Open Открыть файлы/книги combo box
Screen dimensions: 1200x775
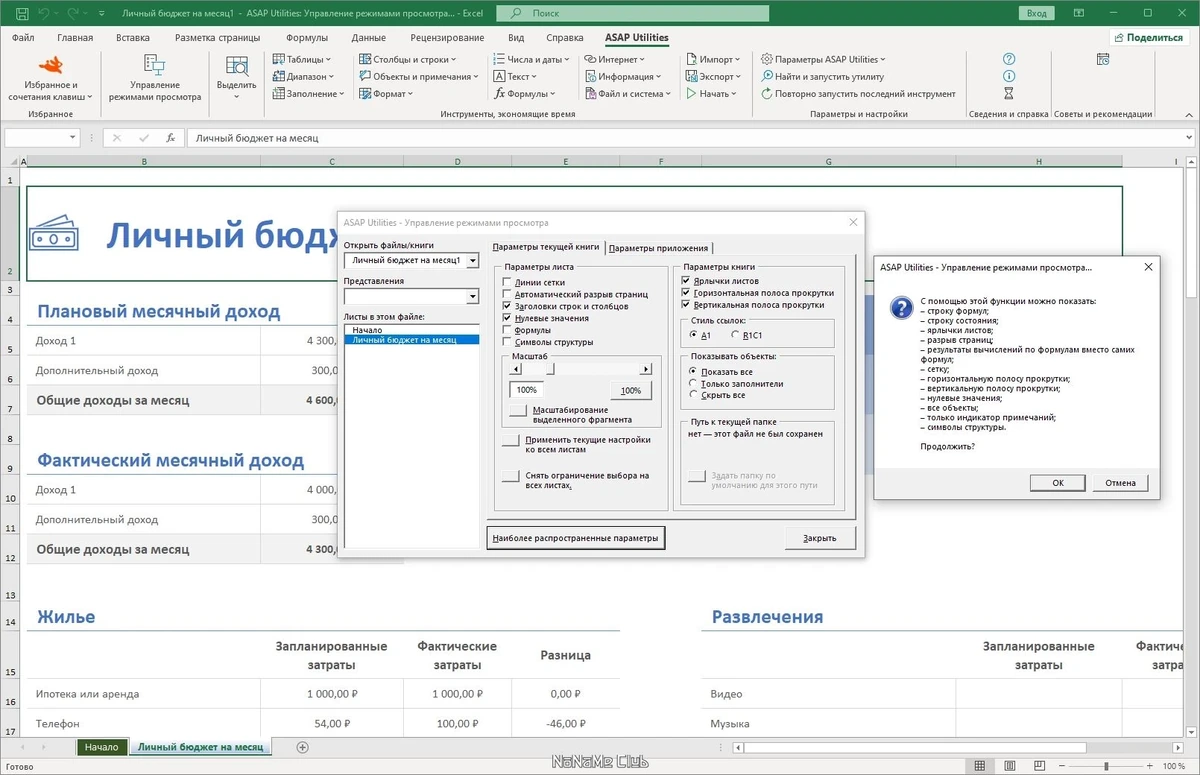click(x=411, y=260)
